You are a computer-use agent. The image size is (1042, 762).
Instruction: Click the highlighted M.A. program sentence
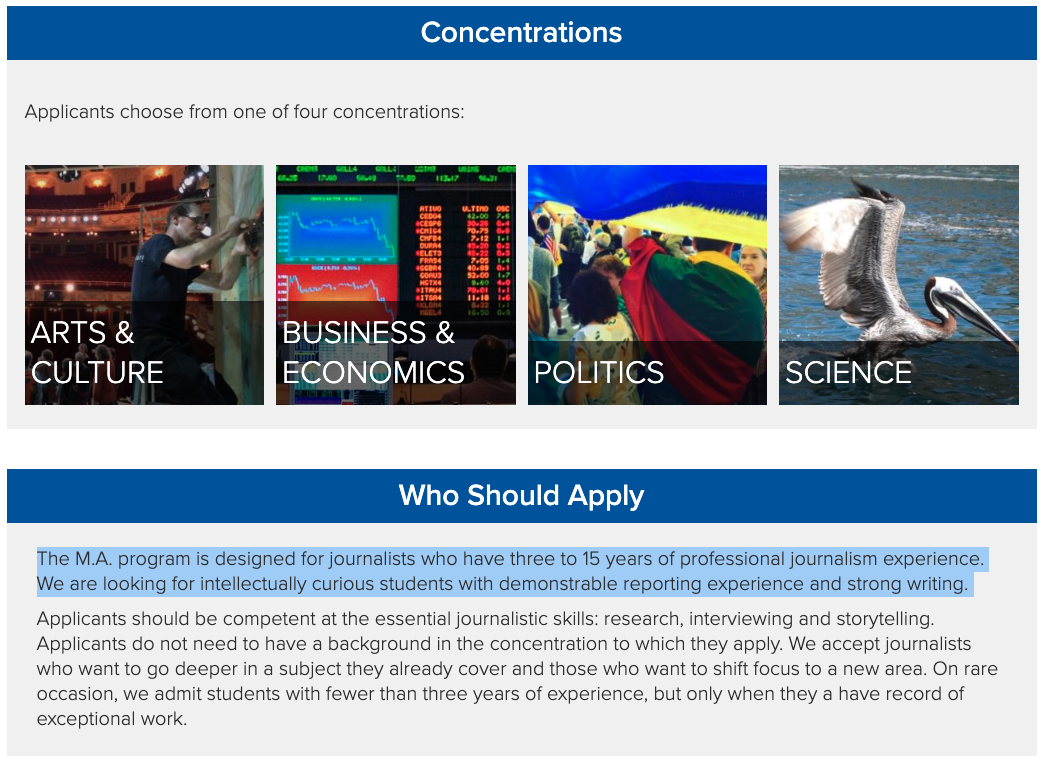coord(510,559)
